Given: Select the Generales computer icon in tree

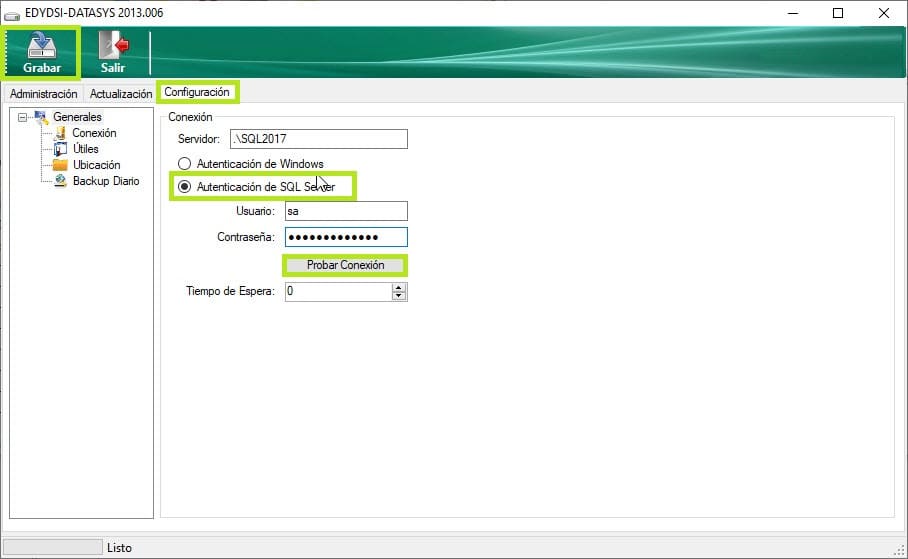Looking at the screenshot, I should [x=41, y=117].
